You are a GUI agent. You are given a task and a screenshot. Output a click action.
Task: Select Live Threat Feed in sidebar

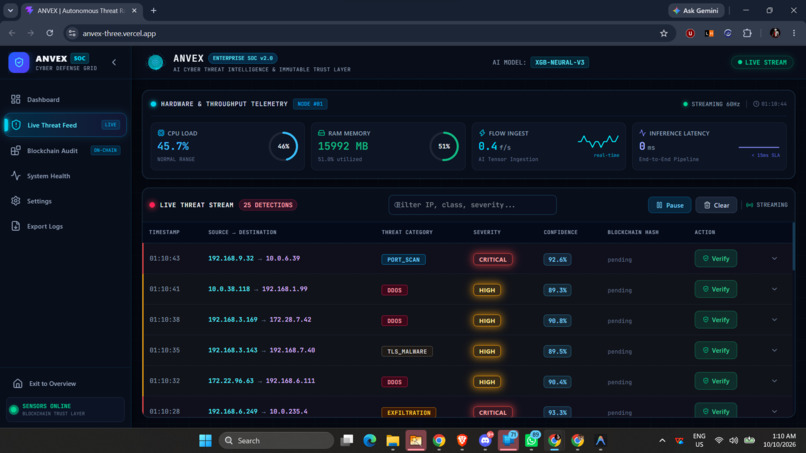(x=65, y=125)
